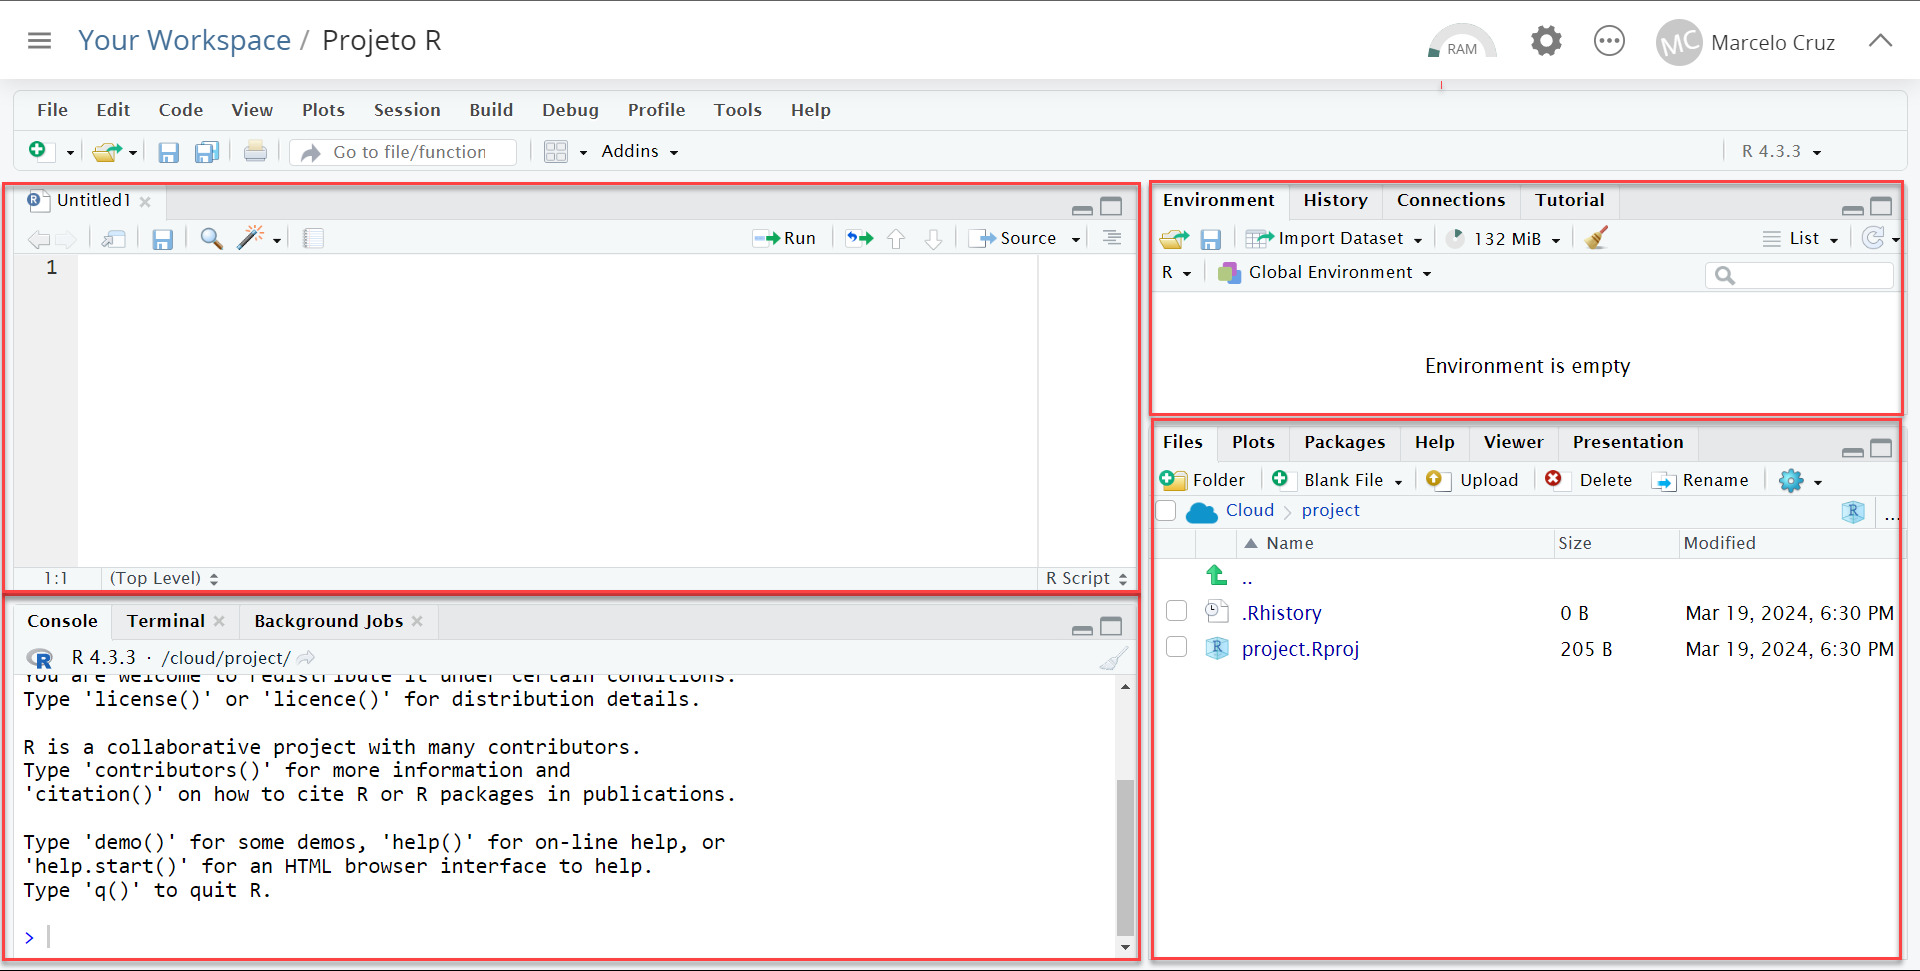1920x971 pixels.
Task: Open the 132 MiB memory usage dropdown
Action: 1504,239
